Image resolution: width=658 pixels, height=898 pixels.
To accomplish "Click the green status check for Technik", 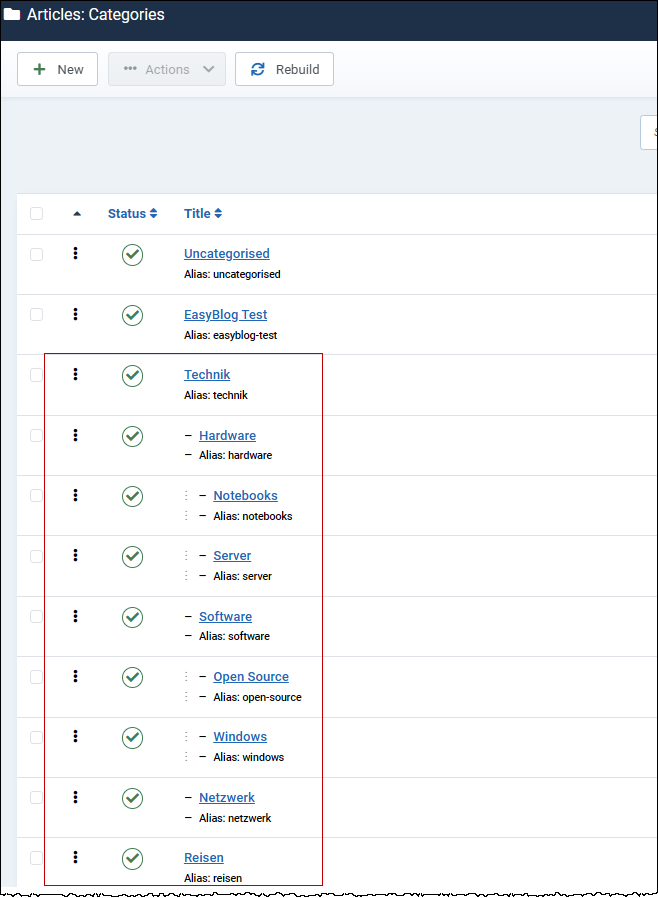I will pyautogui.click(x=132, y=375).
